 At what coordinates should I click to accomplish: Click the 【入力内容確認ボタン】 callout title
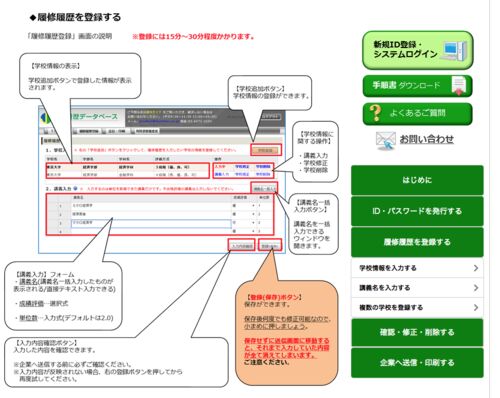[46, 343]
